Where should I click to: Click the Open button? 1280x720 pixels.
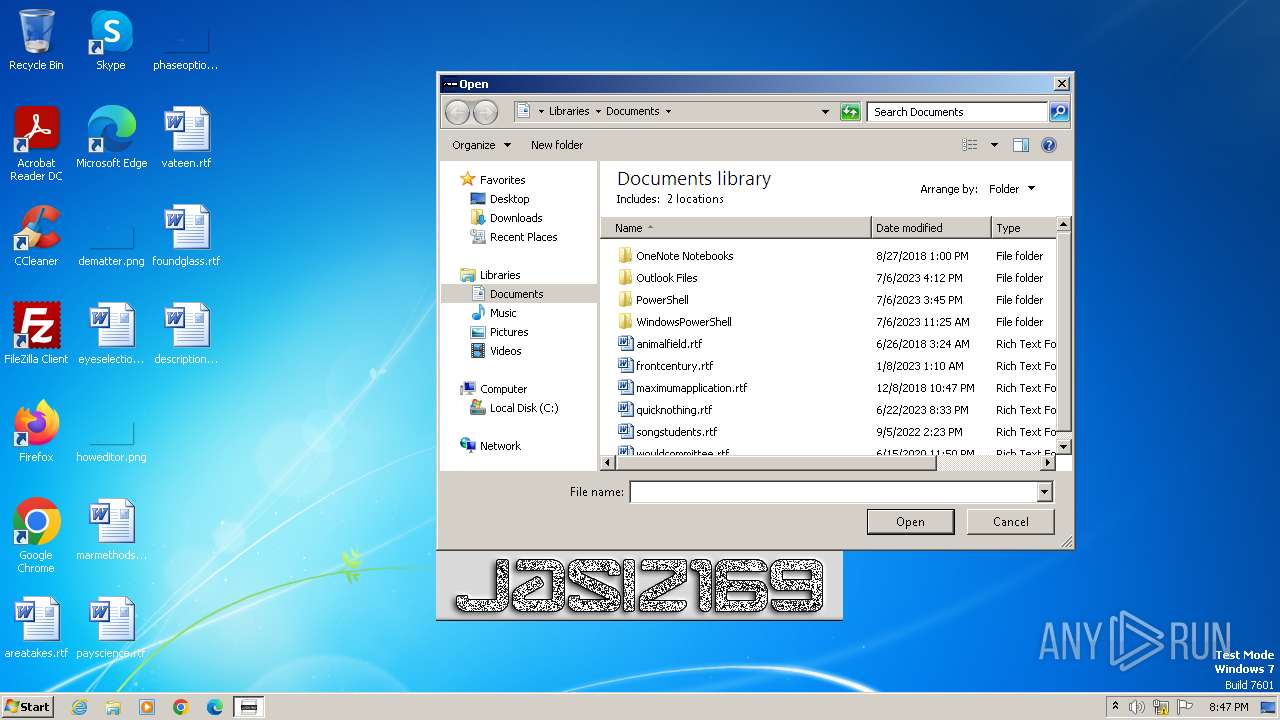coord(910,522)
